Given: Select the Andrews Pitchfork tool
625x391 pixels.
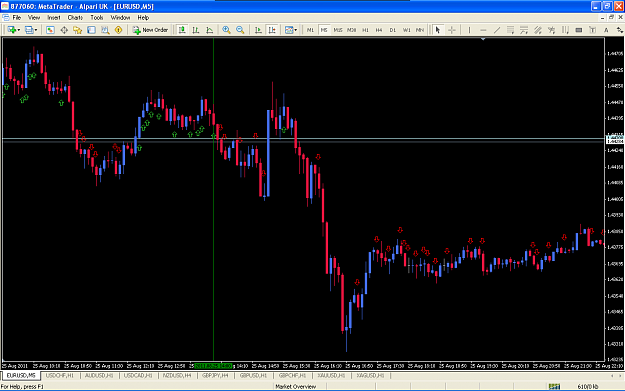Looking at the screenshot, I should pos(538,30).
